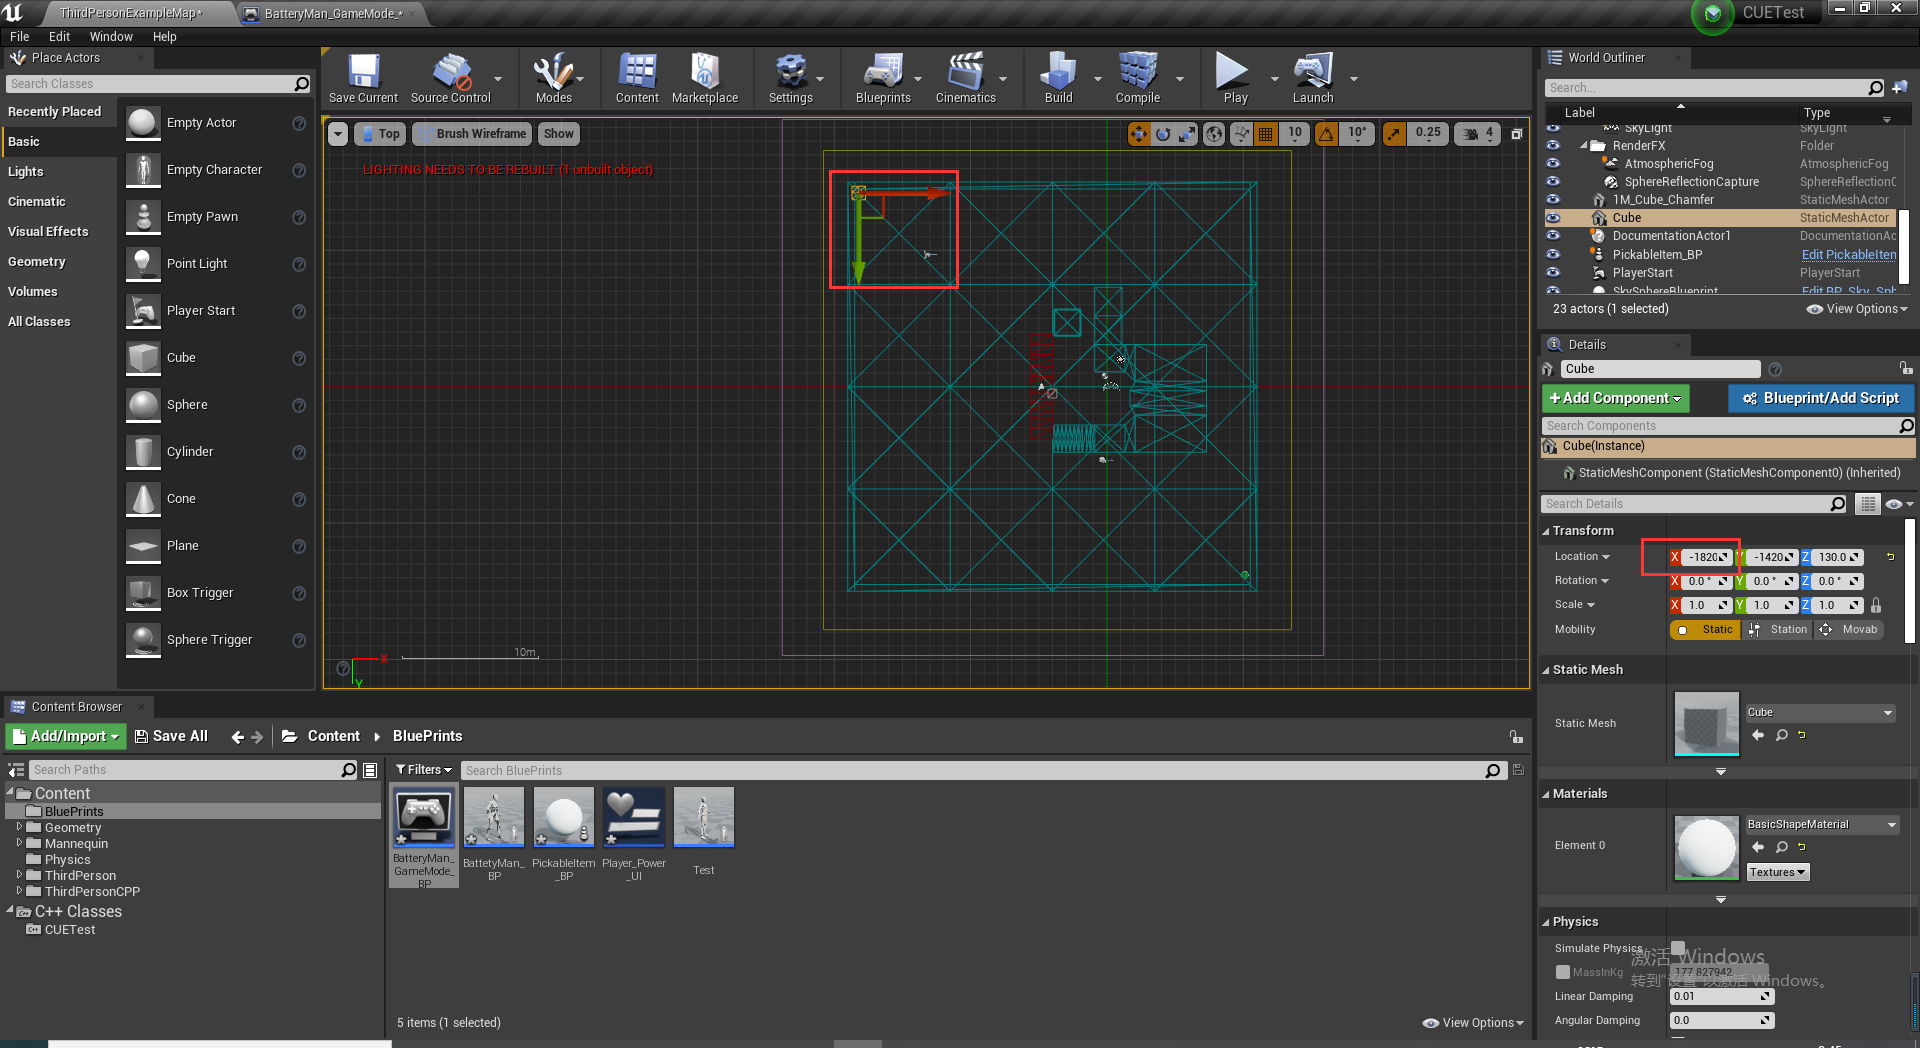1920x1048 pixels.
Task: Open the Source Control toolbar icon
Action: coord(451,78)
